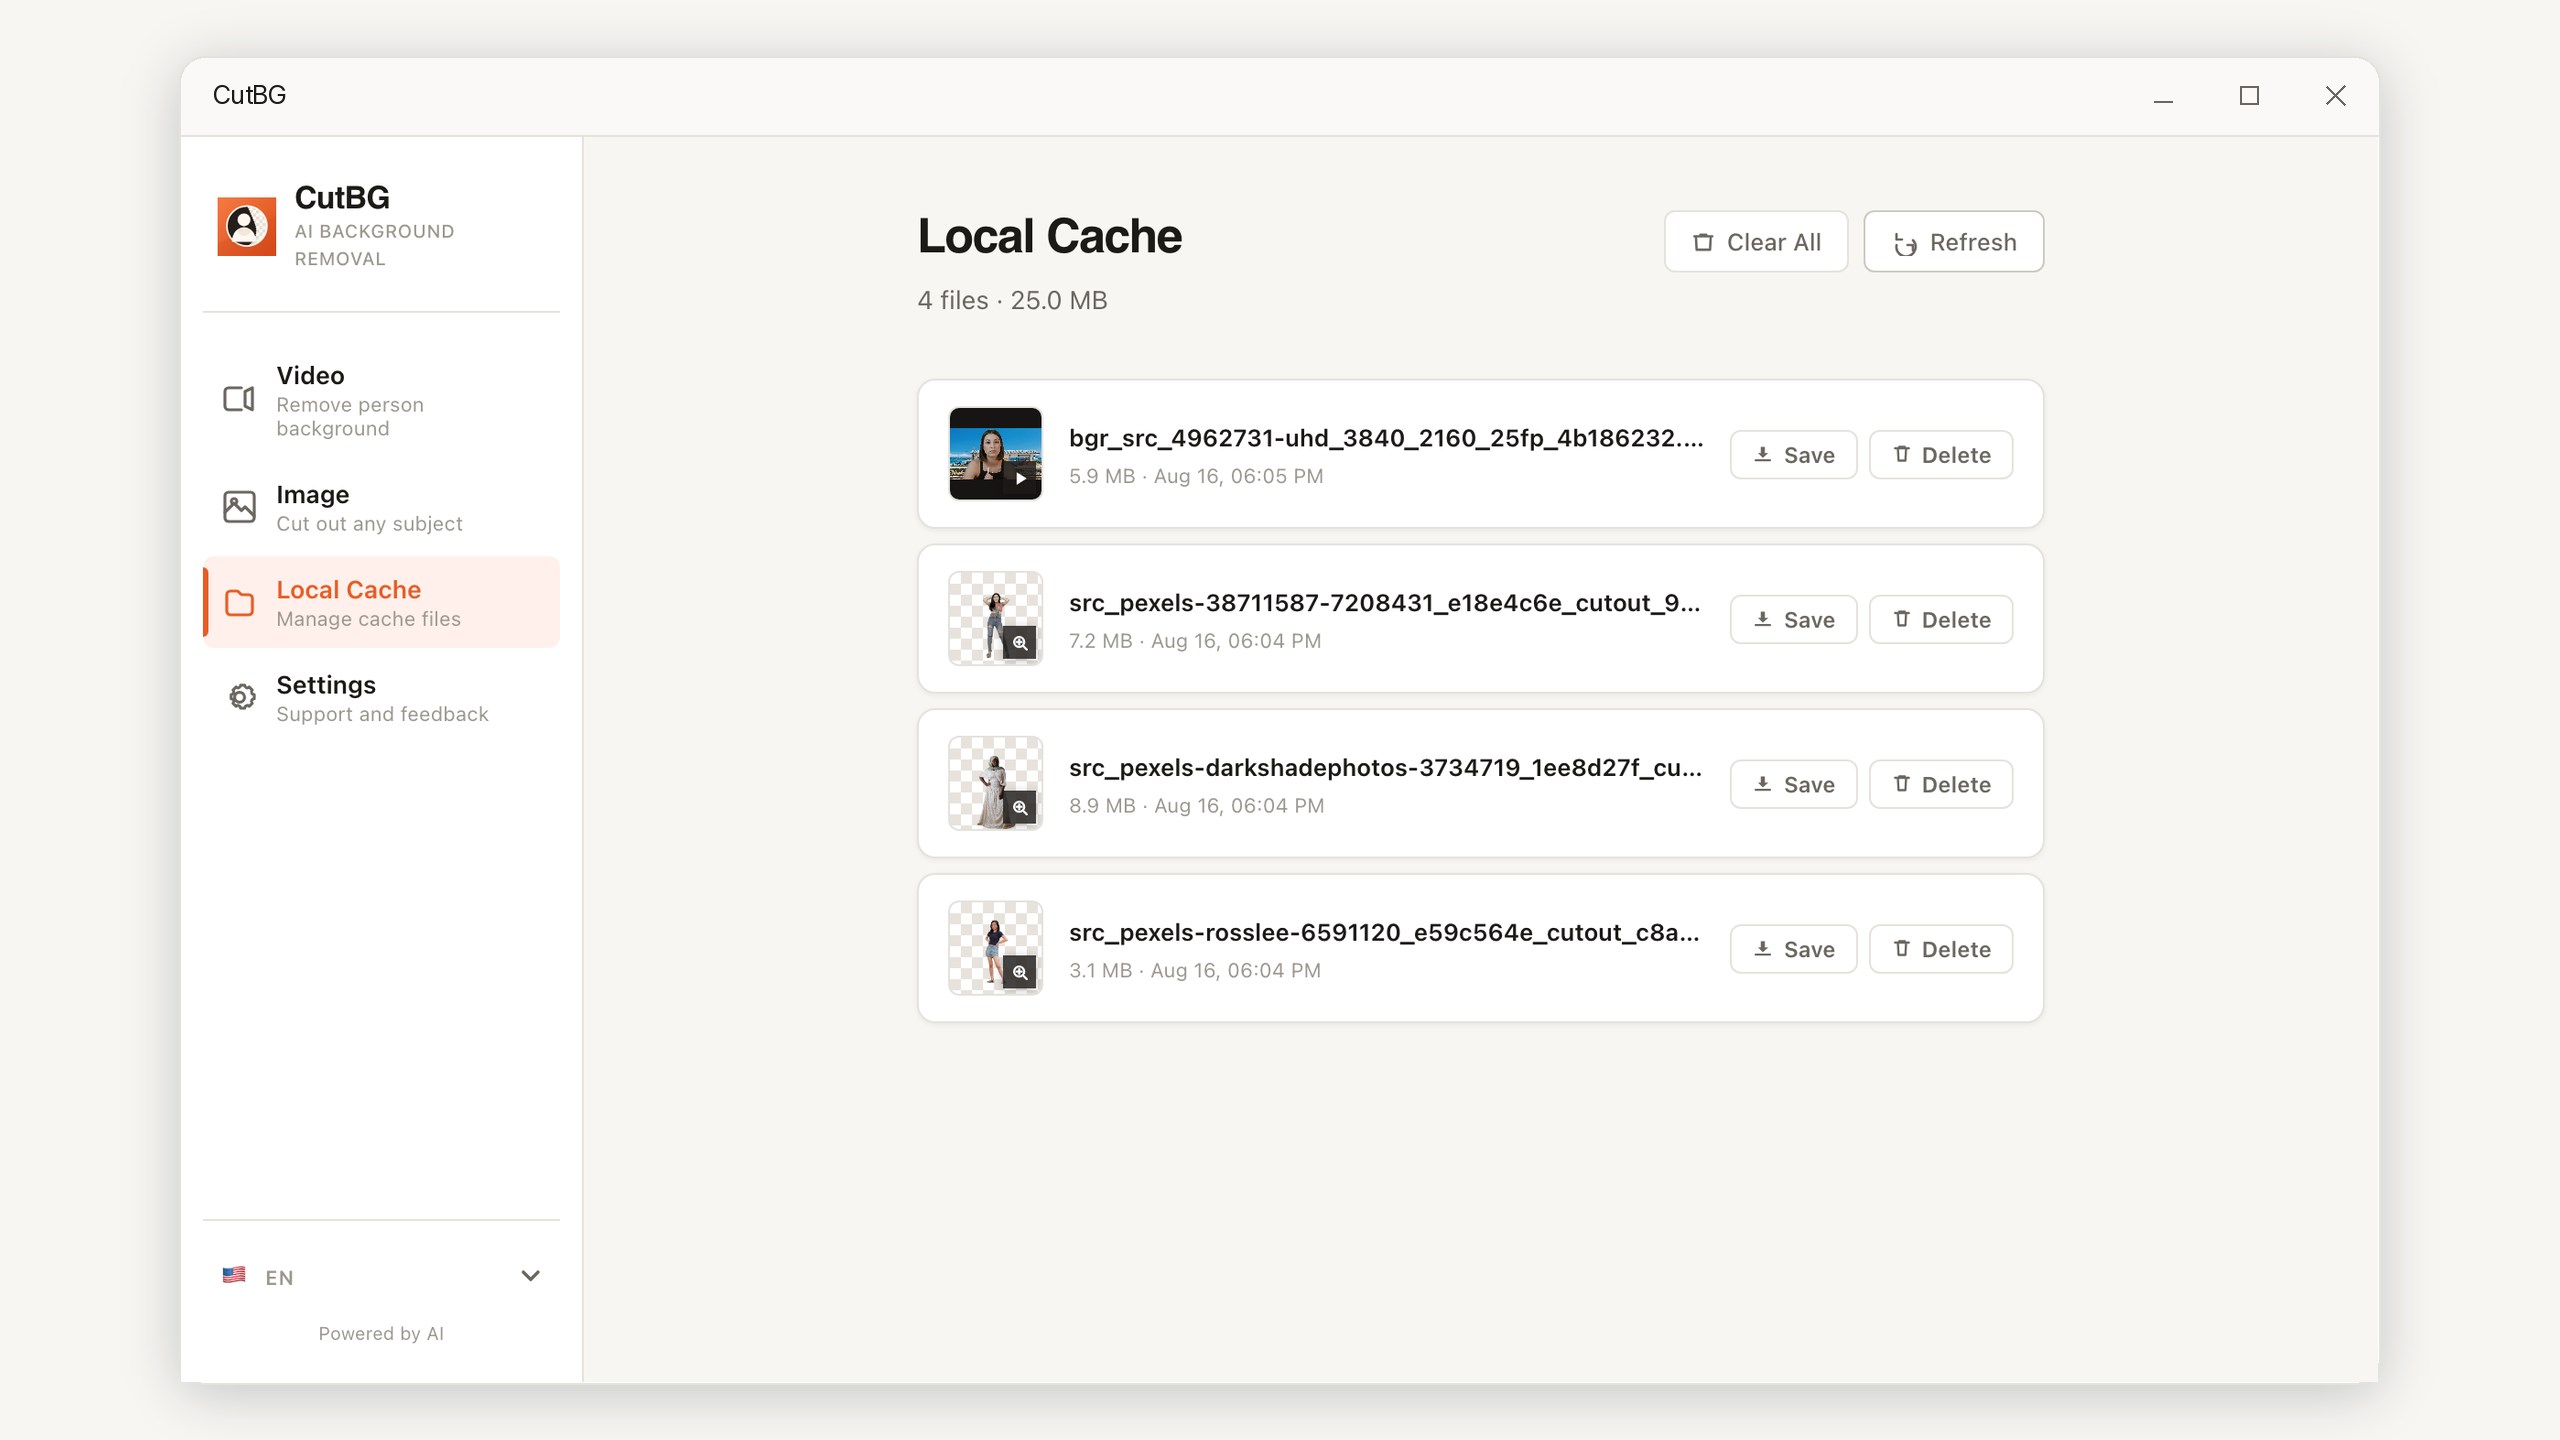Click magnifier icon on rosslee thumbnail
The image size is (2560, 1440).
tap(1020, 972)
